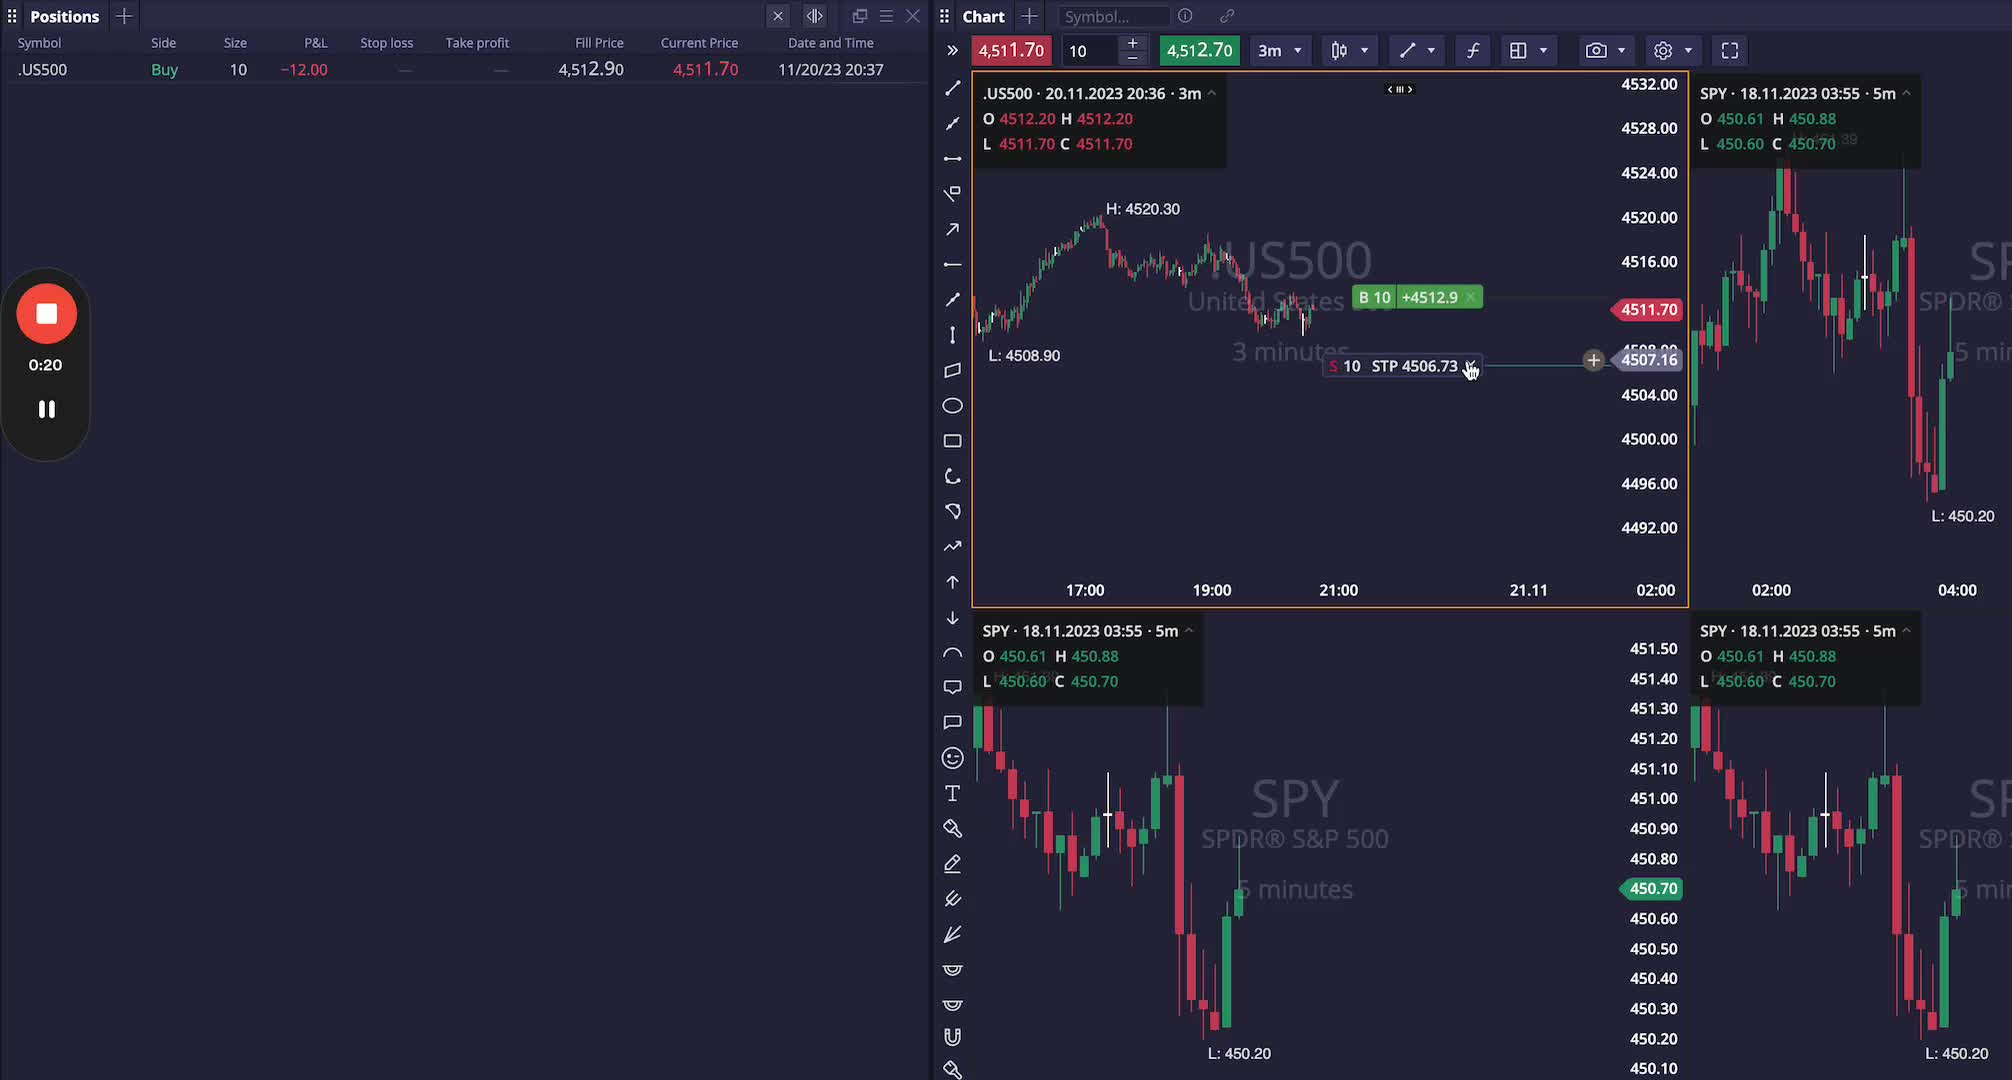The image size is (2012, 1080).
Task: Open the candle style dropdown
Action: point(1349,50)
